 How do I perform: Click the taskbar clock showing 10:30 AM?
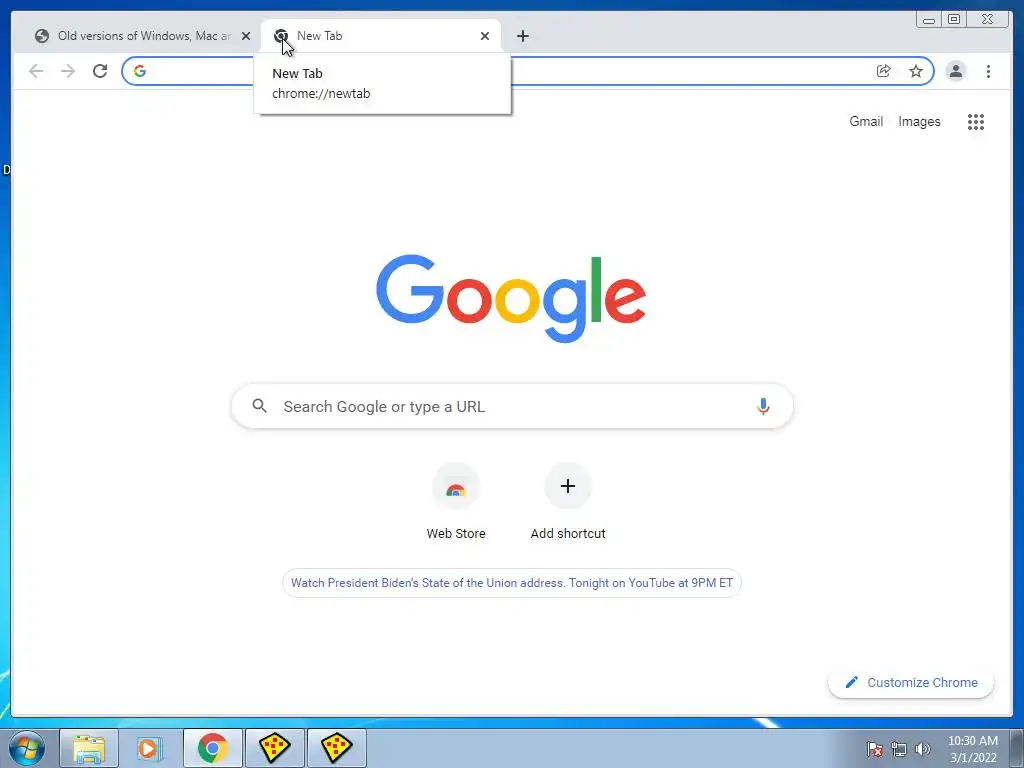(x=973, y=749)
